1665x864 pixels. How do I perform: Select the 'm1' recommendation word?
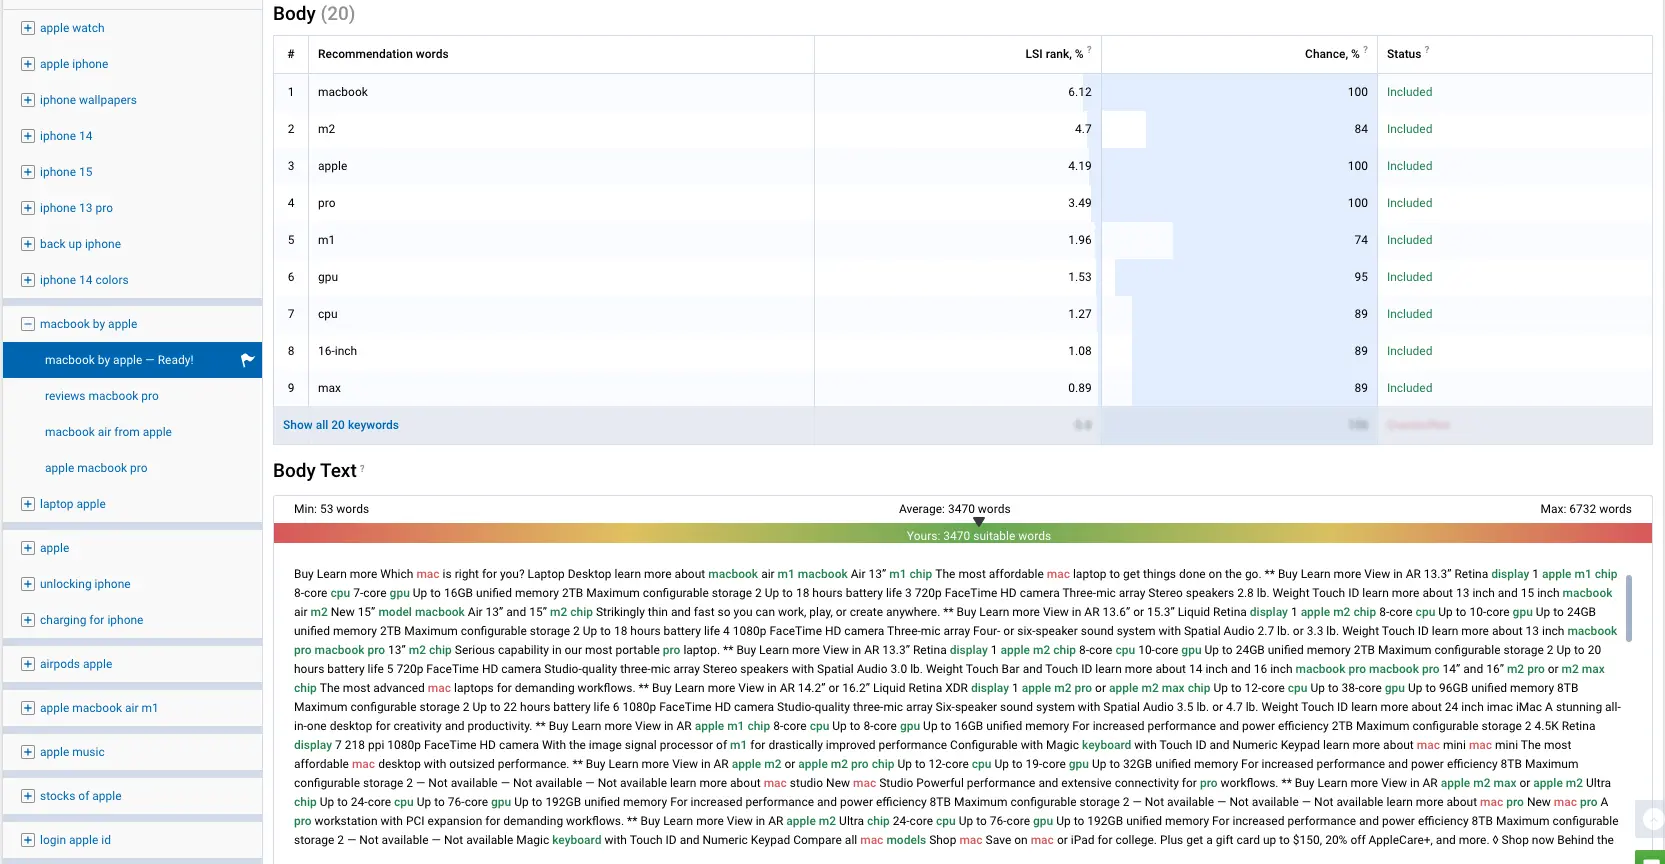pyautogui.click(x=326, y=240)
